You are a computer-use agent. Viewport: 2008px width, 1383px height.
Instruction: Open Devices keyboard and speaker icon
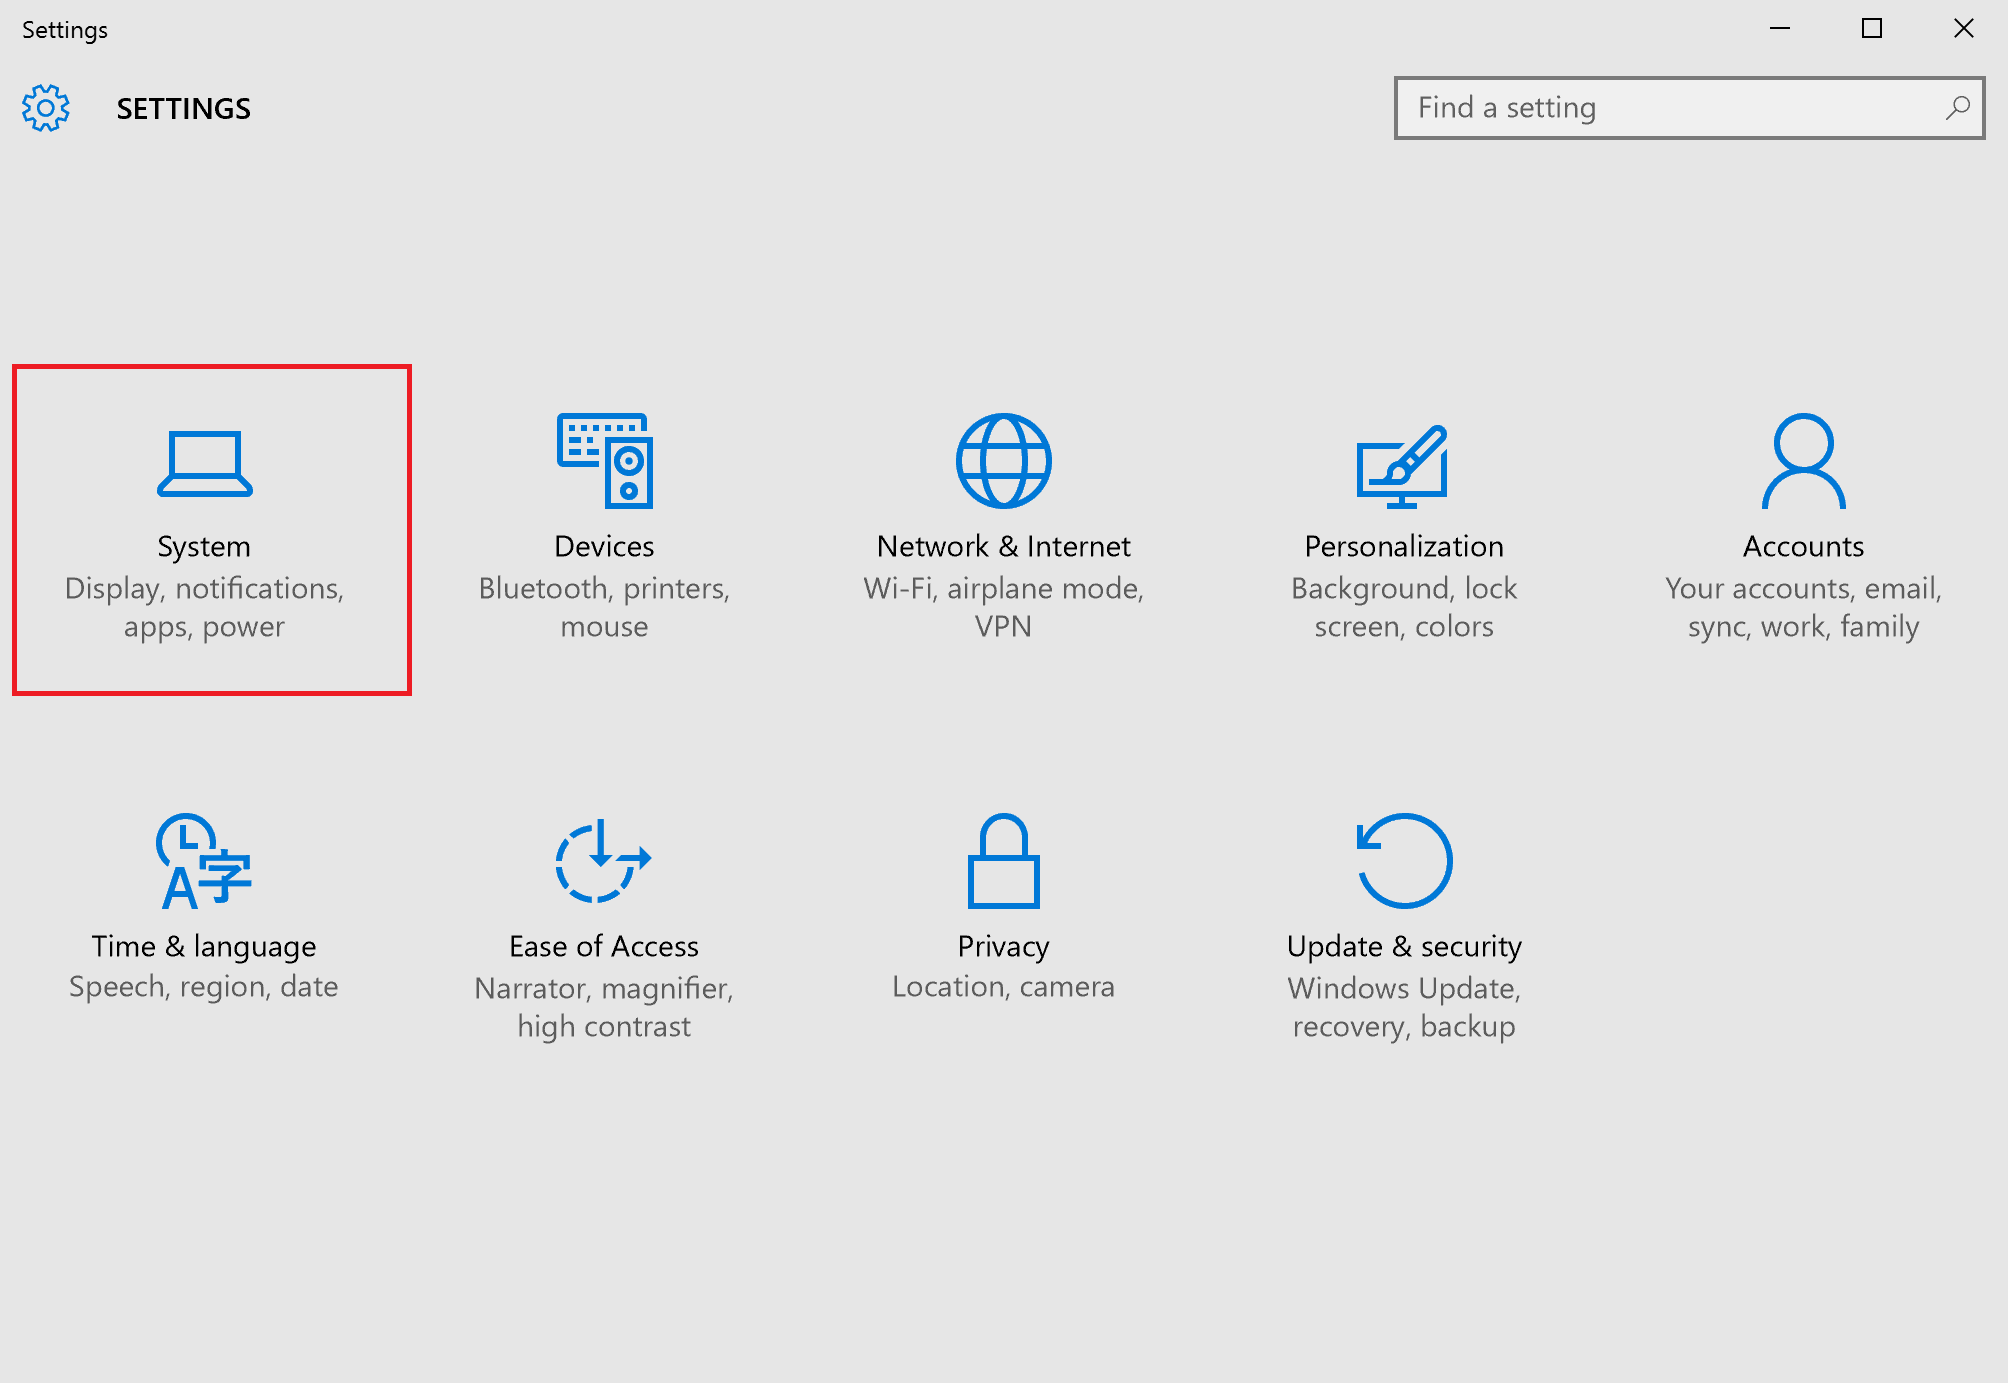point(605,460)
